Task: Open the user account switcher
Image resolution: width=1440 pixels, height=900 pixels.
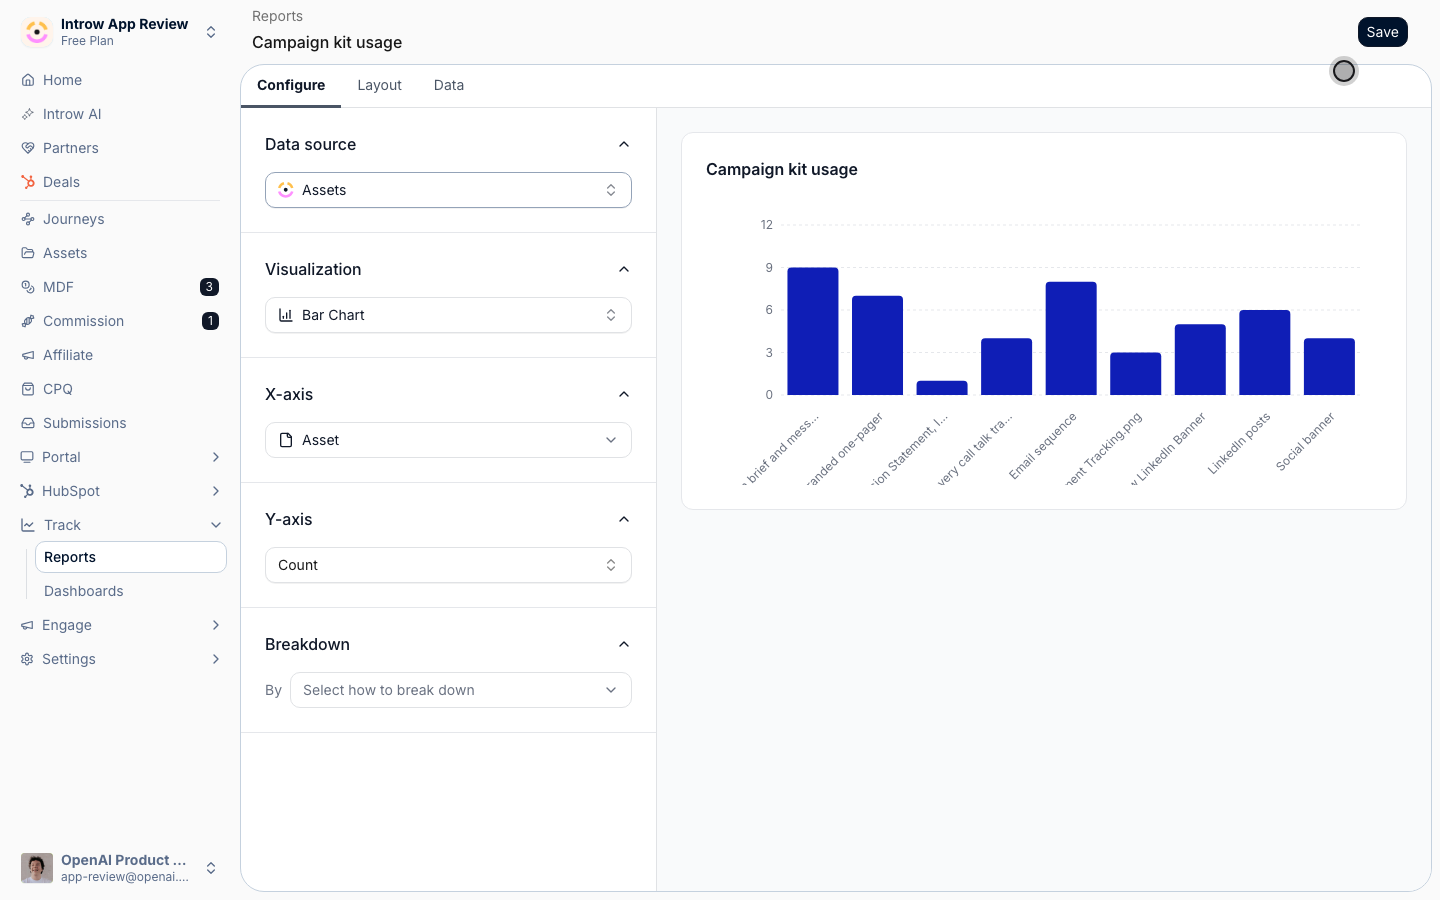Action: tap(211, 868)
